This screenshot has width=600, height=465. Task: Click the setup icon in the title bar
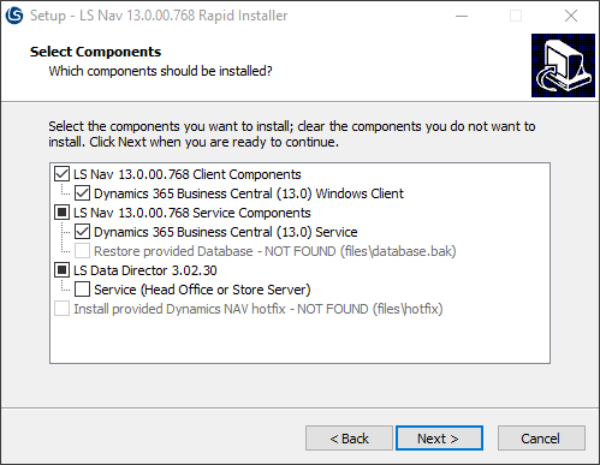tap(15, 15)
